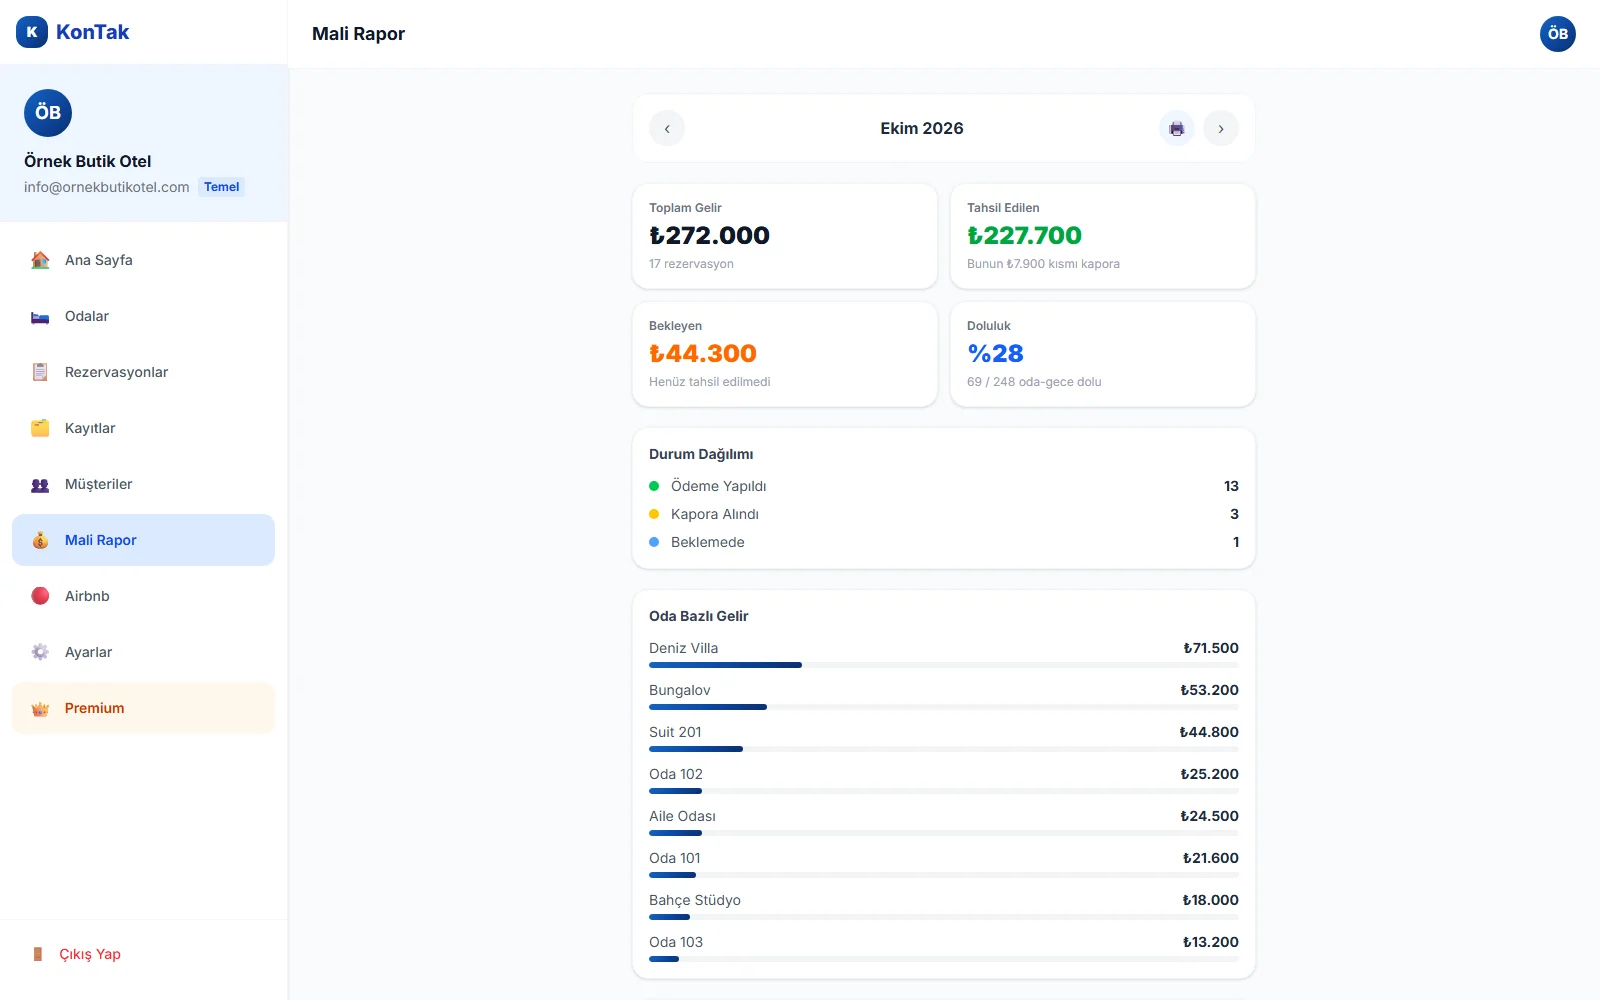Open the ÖB avatar in top right
This screenshot has height=1000, width=1600.
pos(1557,34)
